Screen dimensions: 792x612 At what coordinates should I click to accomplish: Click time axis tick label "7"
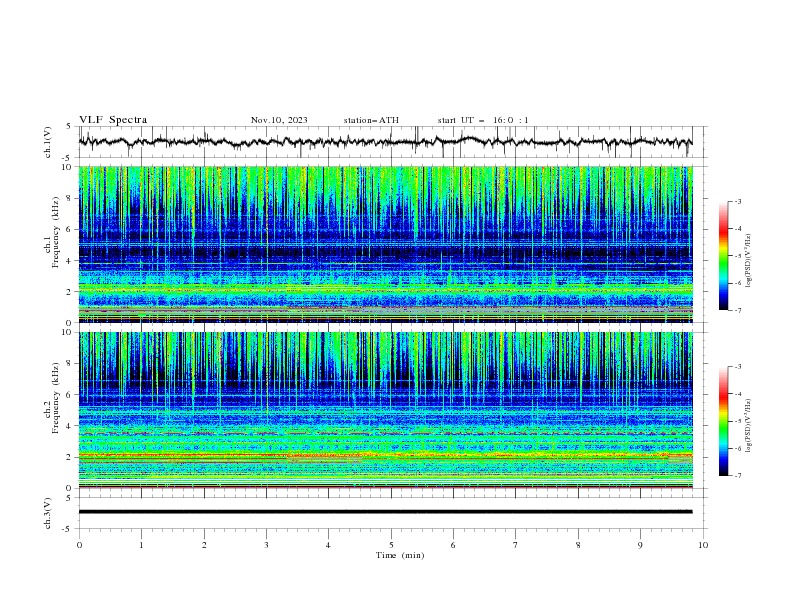[x=516, y=545]
